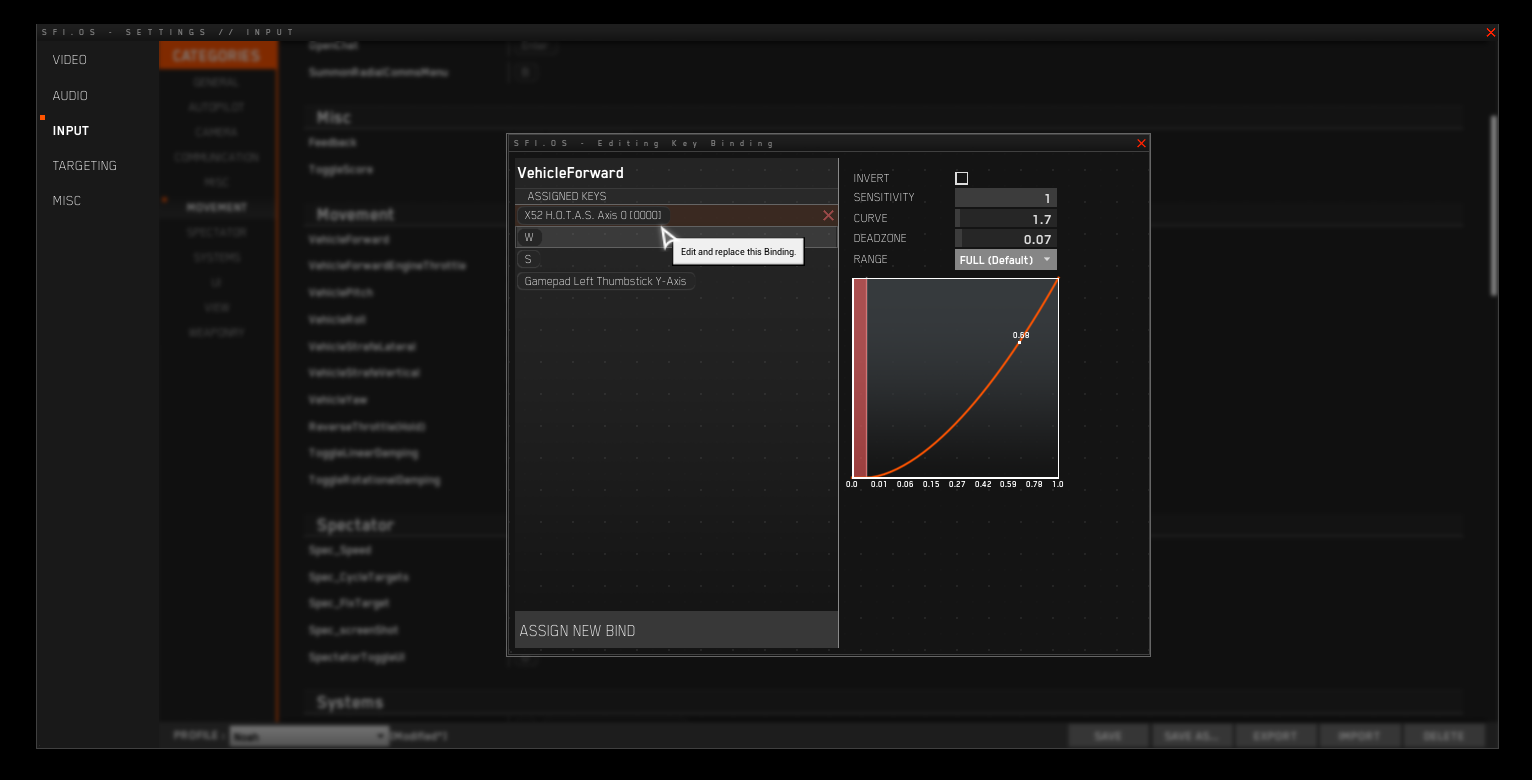Remove the X52 H.O.T.A.S. Axis 0 binding
The image size is (1532, 780).
[x=828, y=215]
